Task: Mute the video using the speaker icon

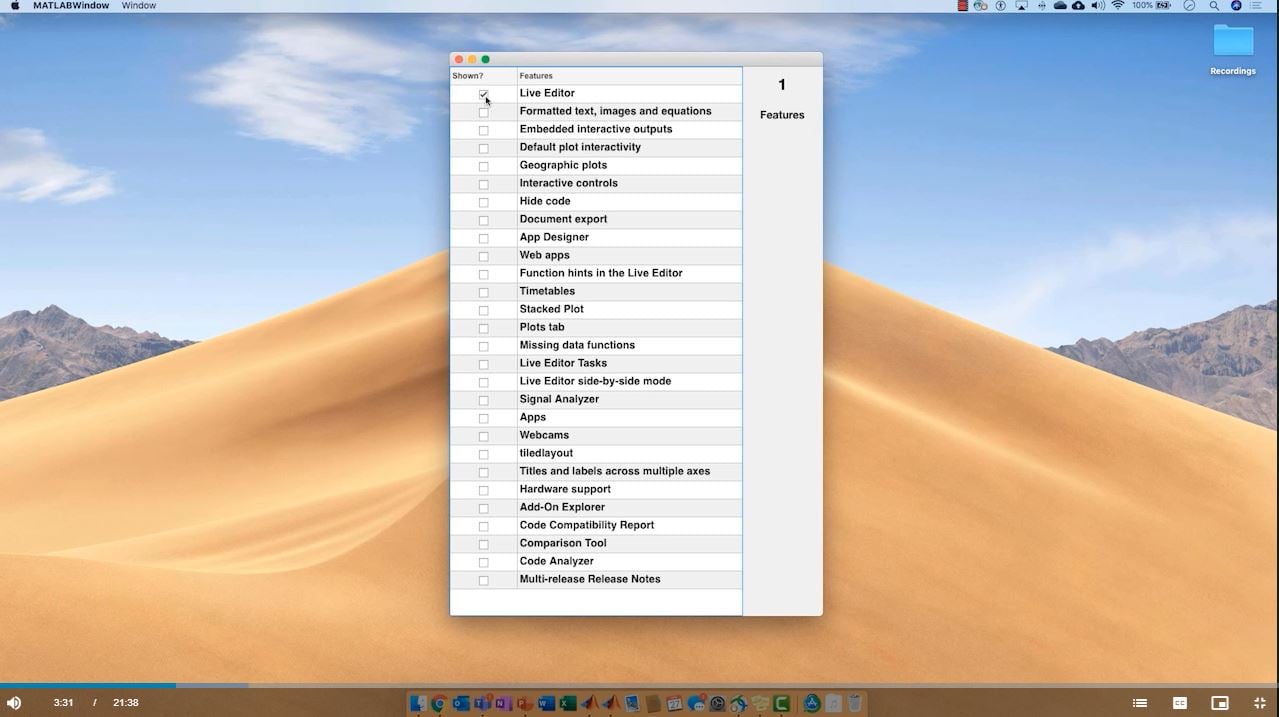Action: (x=14, y=703)
